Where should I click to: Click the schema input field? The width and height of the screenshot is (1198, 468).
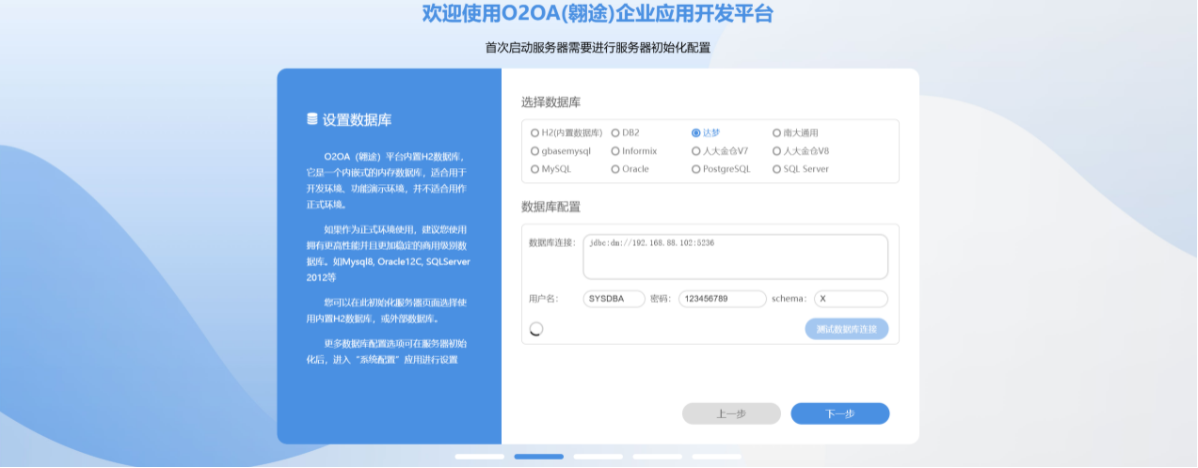pyautogui.click(x=850, y=299)
